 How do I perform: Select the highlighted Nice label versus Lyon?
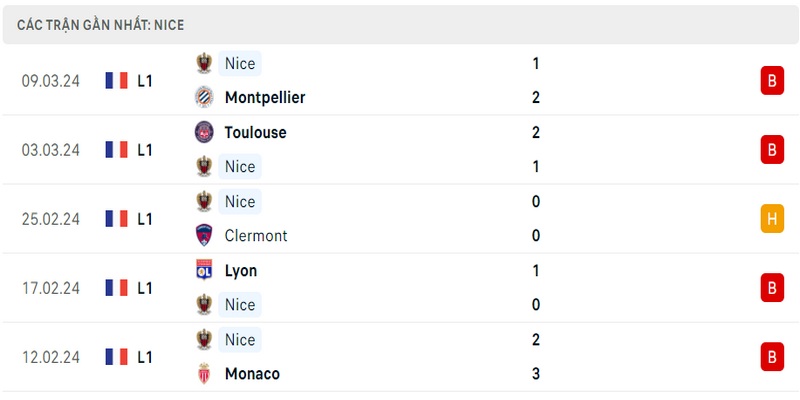pyautogui.click(x=240, y=305)
